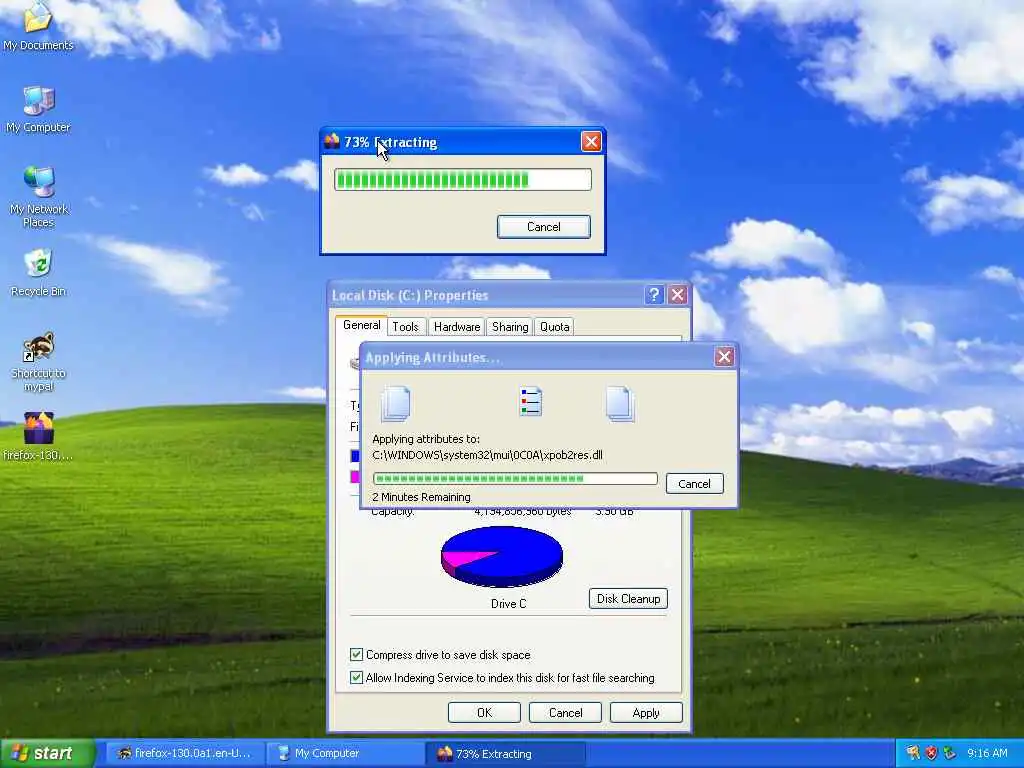Image resolution: width=1024 pixels, height=768 pixels.
Task: Switch to My Computer taskbar item
Action: [x=344, y=753]
